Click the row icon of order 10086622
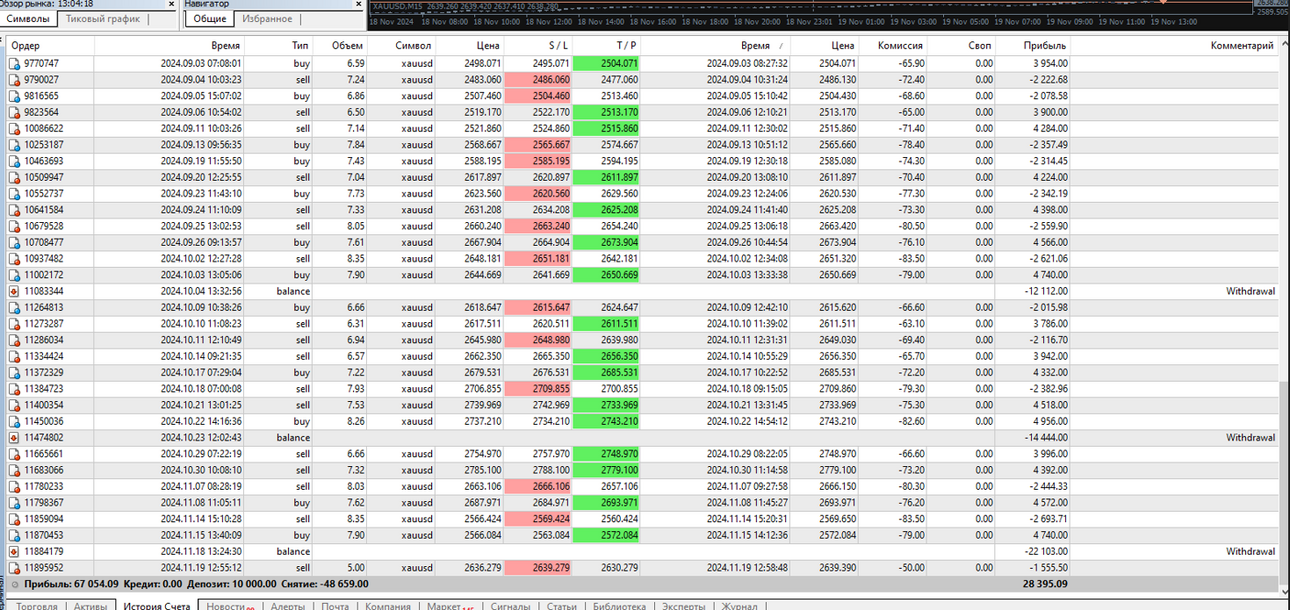 point(14,128)
